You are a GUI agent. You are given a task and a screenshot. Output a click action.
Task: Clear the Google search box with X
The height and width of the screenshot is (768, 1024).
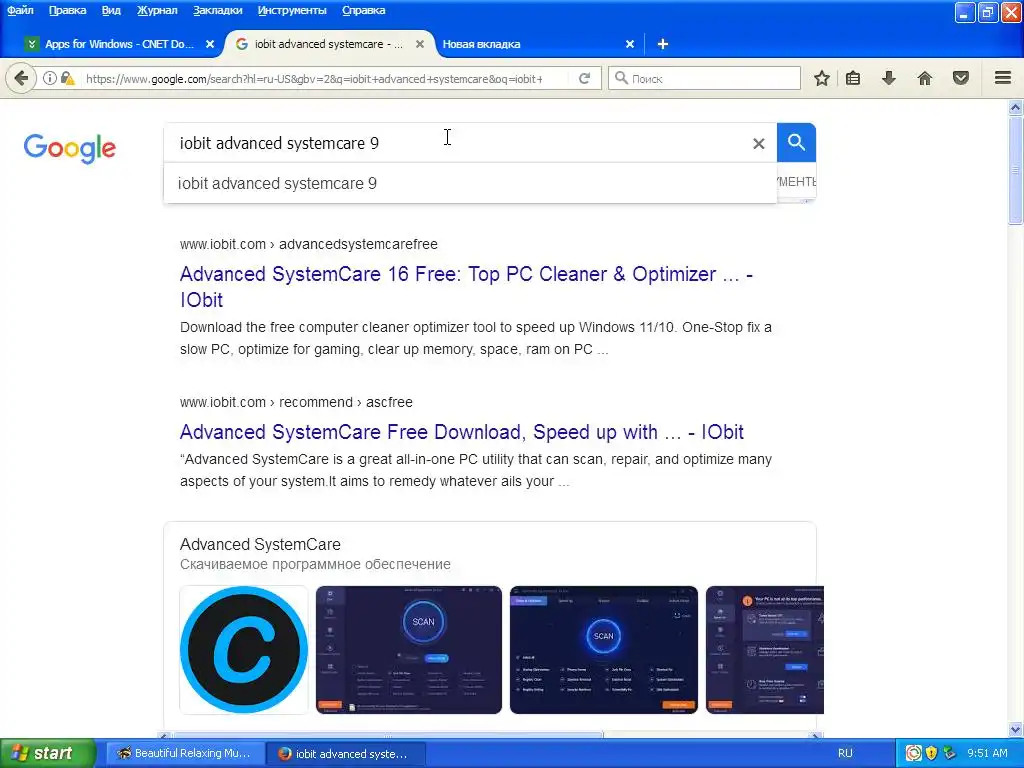(758, 143)
